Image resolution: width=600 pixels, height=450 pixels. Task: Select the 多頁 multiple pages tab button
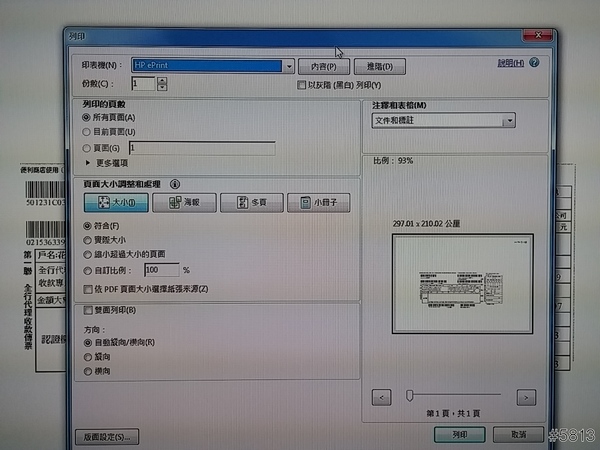[252, 202]
